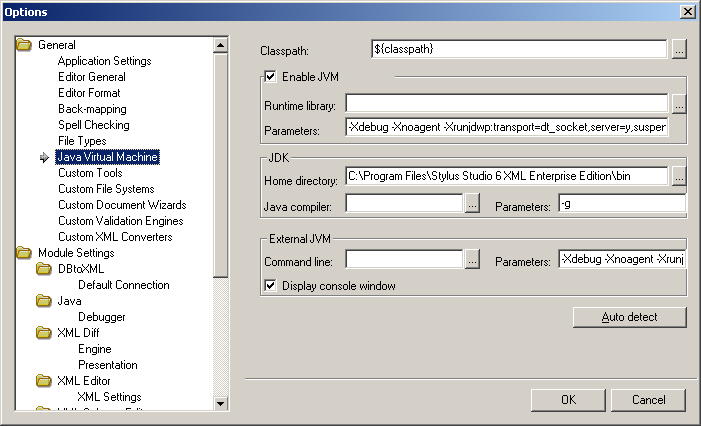Select Custom Tools in the tree
This screenshot has width=701, height=426.
click(x=89, y=173)
